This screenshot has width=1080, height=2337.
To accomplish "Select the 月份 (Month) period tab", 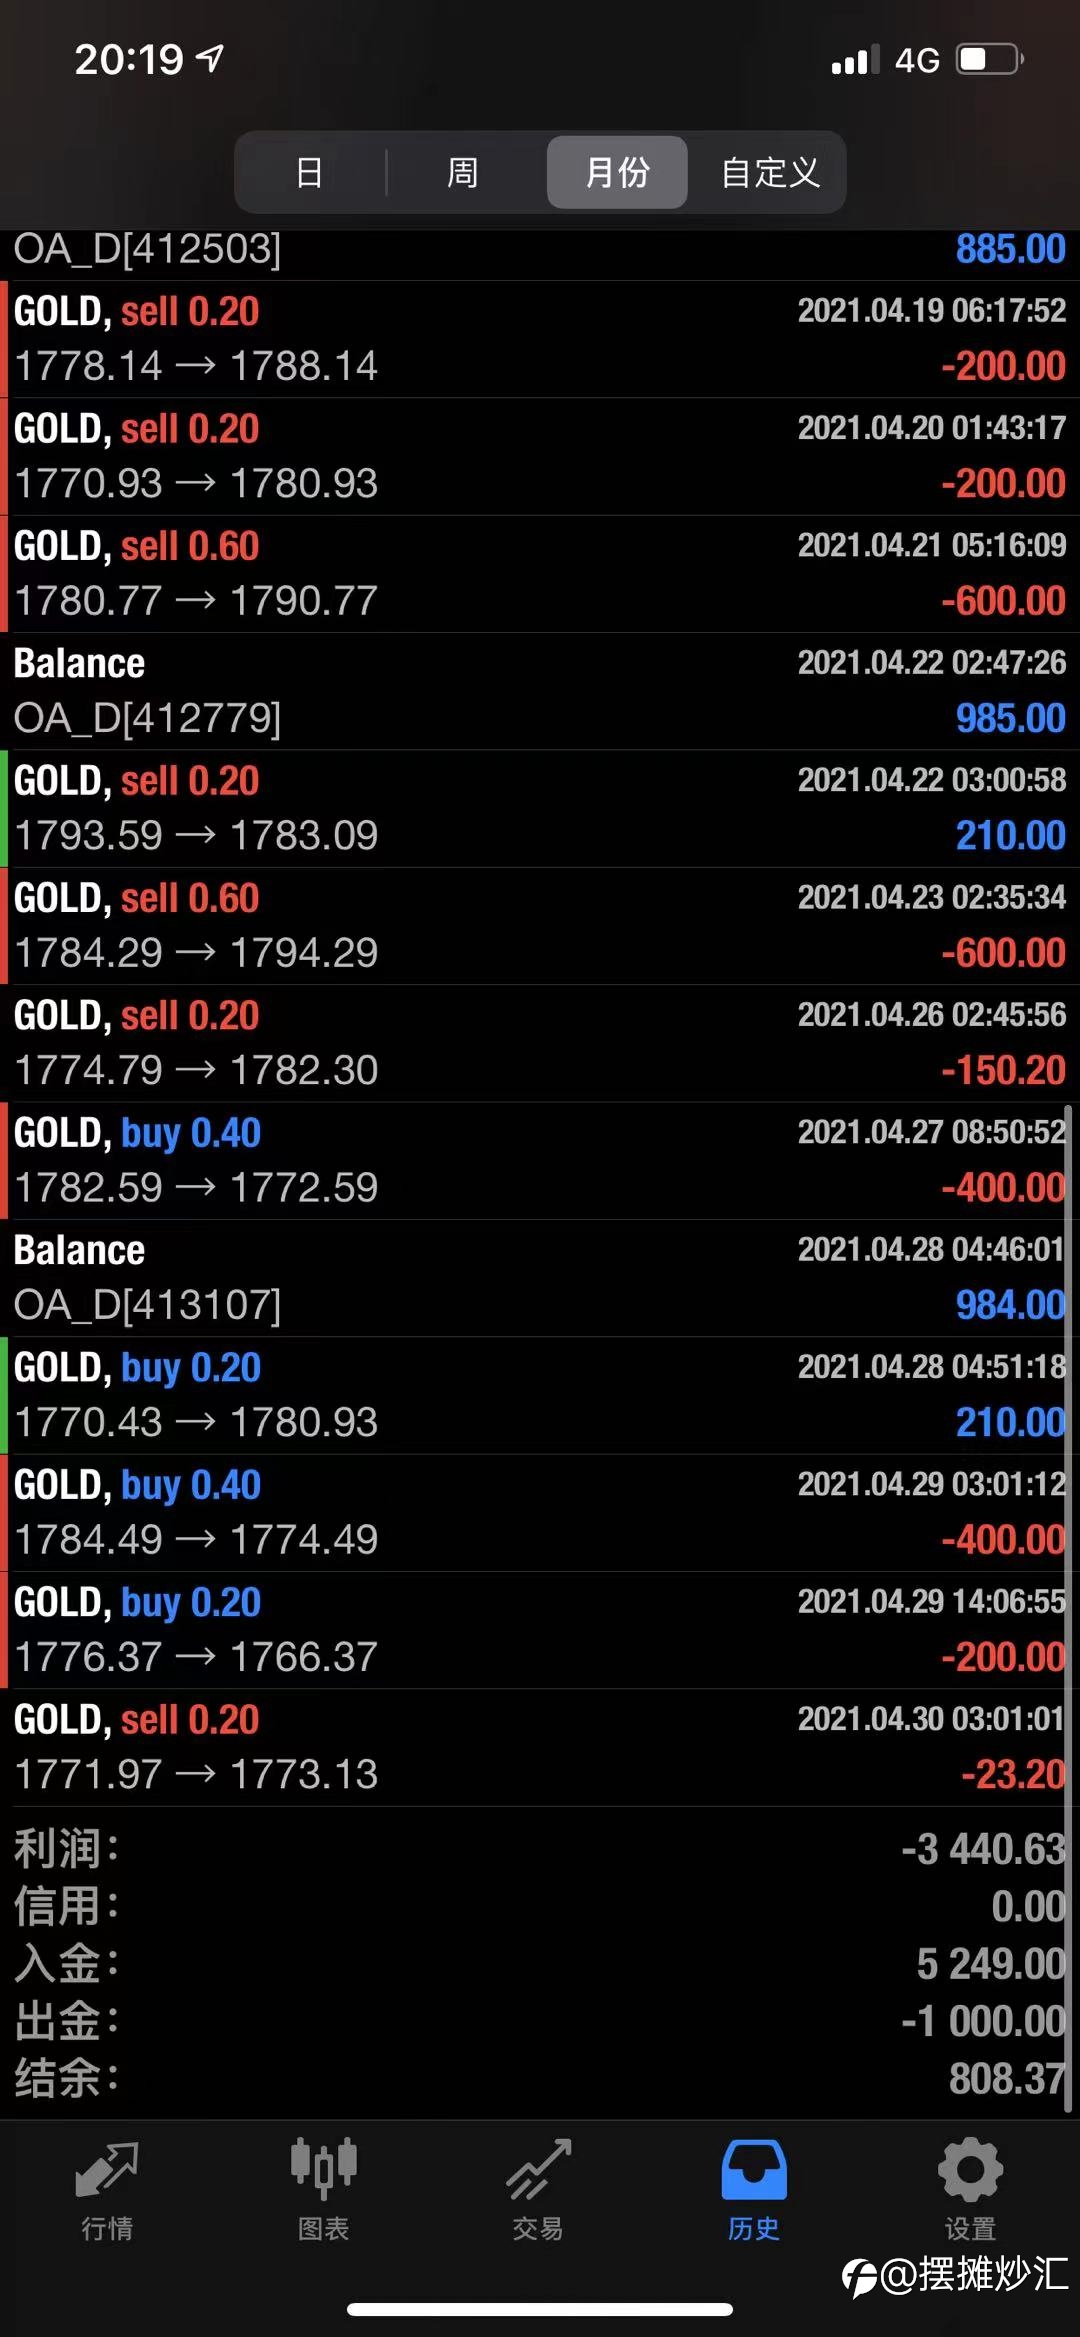I will pos(617,172).
